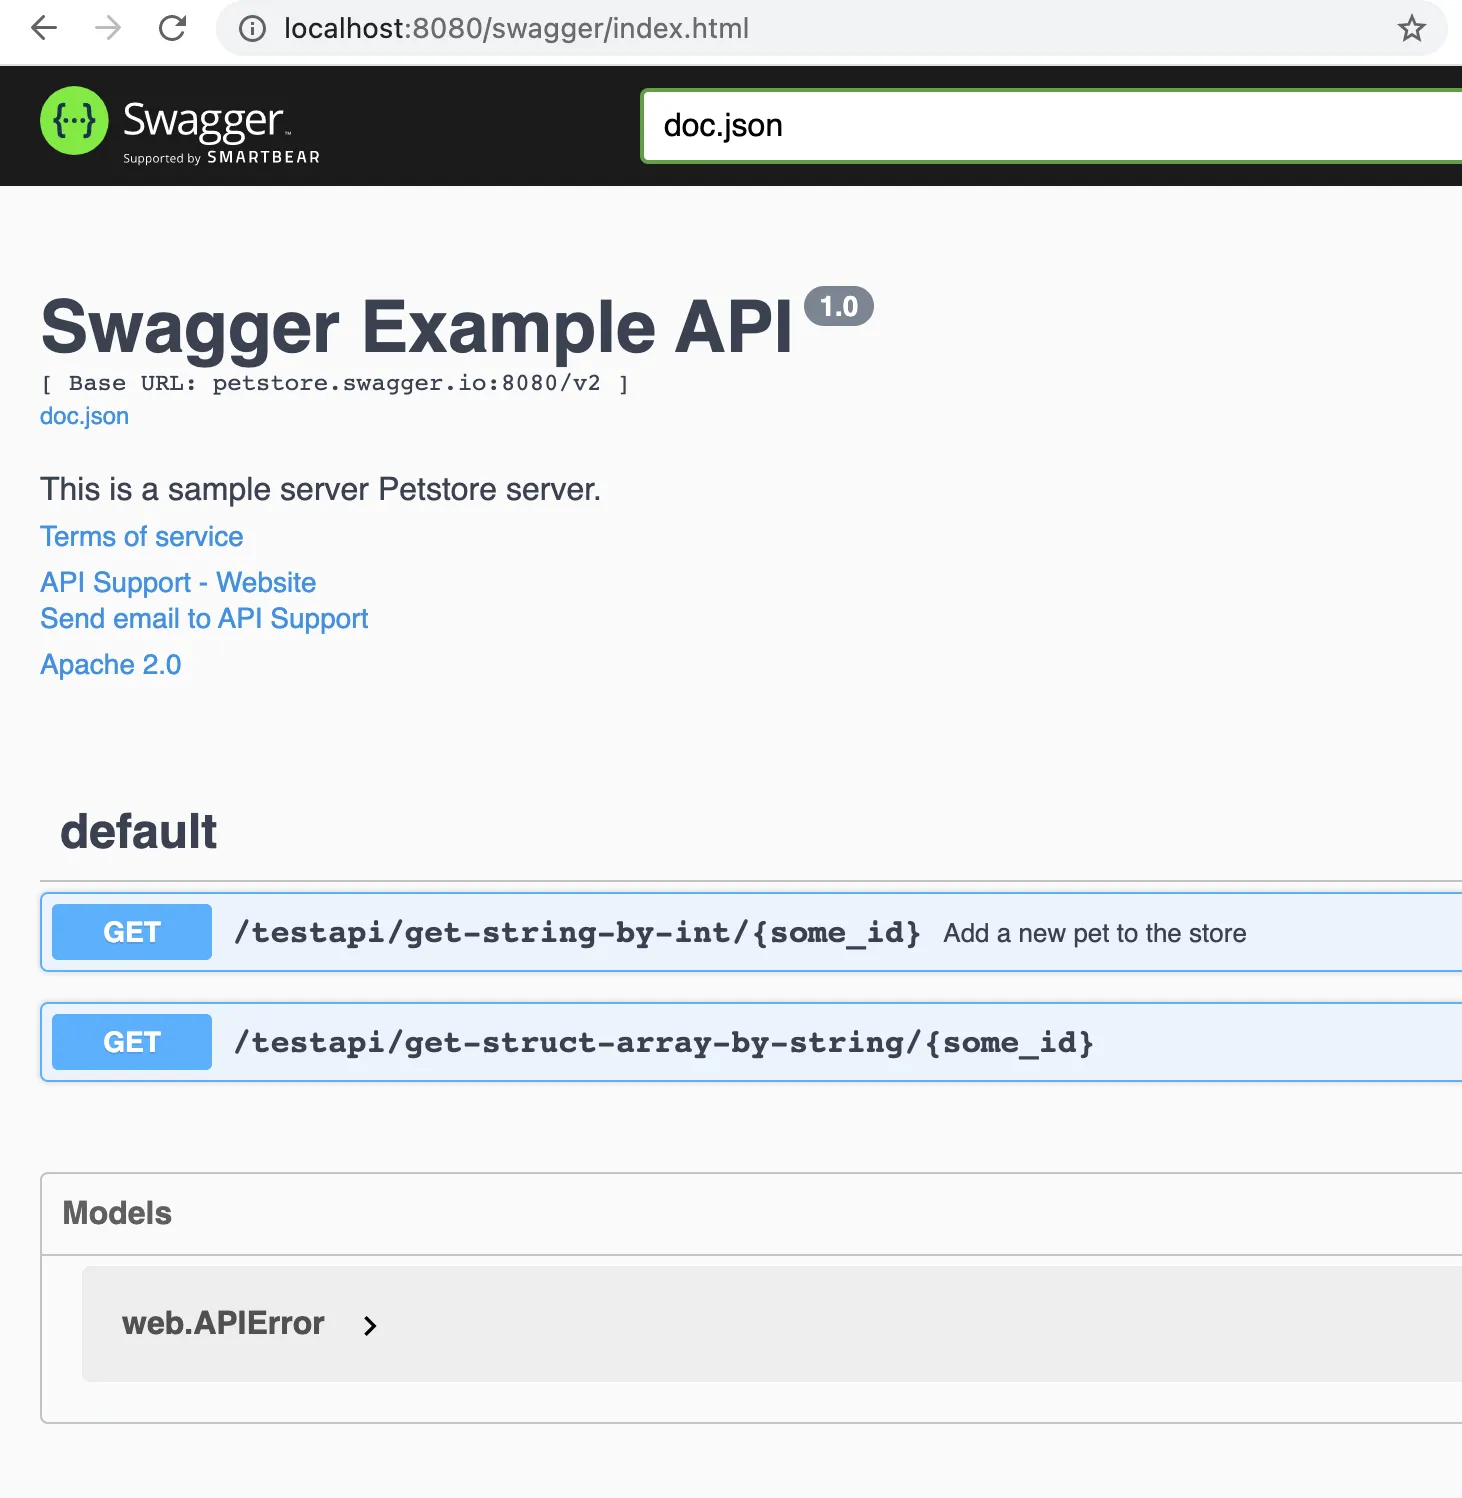Screen dimensions: 1462x1498
Task: Collapse the Models section
Action: pyautogui.click(x=117, y=1213)
